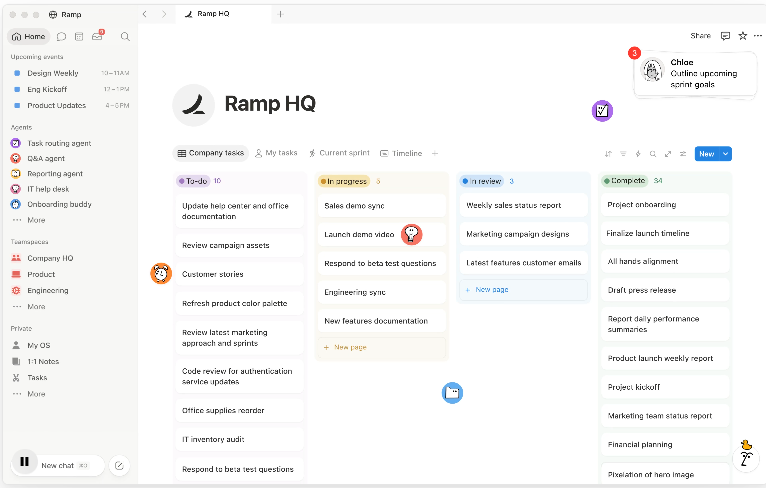Select the Ramp HQ browser tab
The width and height of the screenshot is (766, 488).
coord(223,14)
